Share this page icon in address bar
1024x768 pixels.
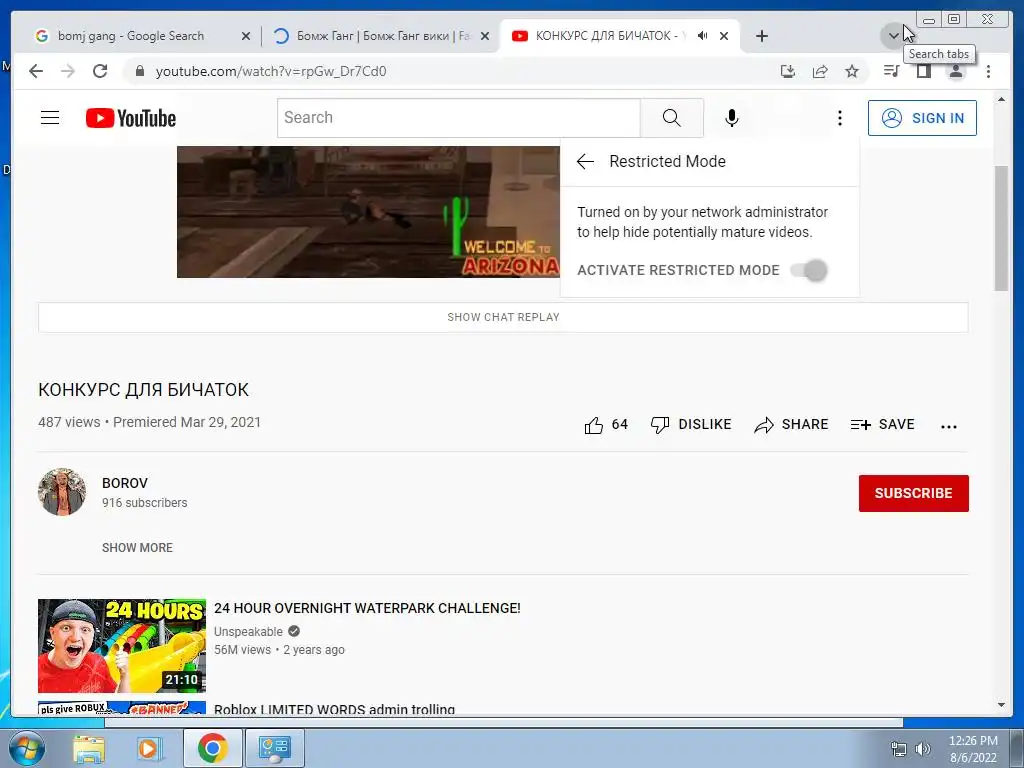tap(820, 71)
